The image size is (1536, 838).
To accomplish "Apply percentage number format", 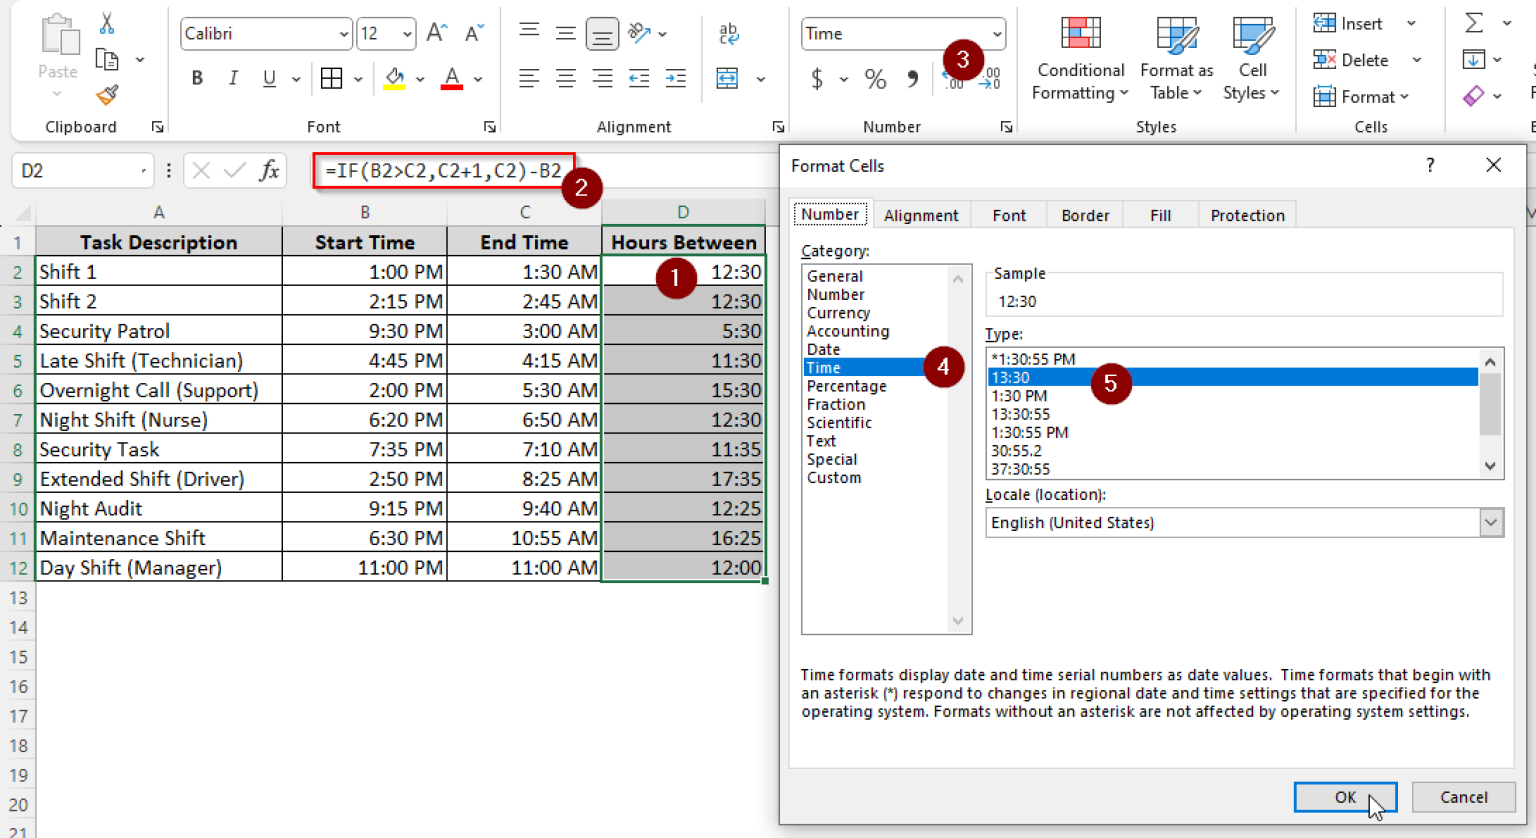I will 875,79.
